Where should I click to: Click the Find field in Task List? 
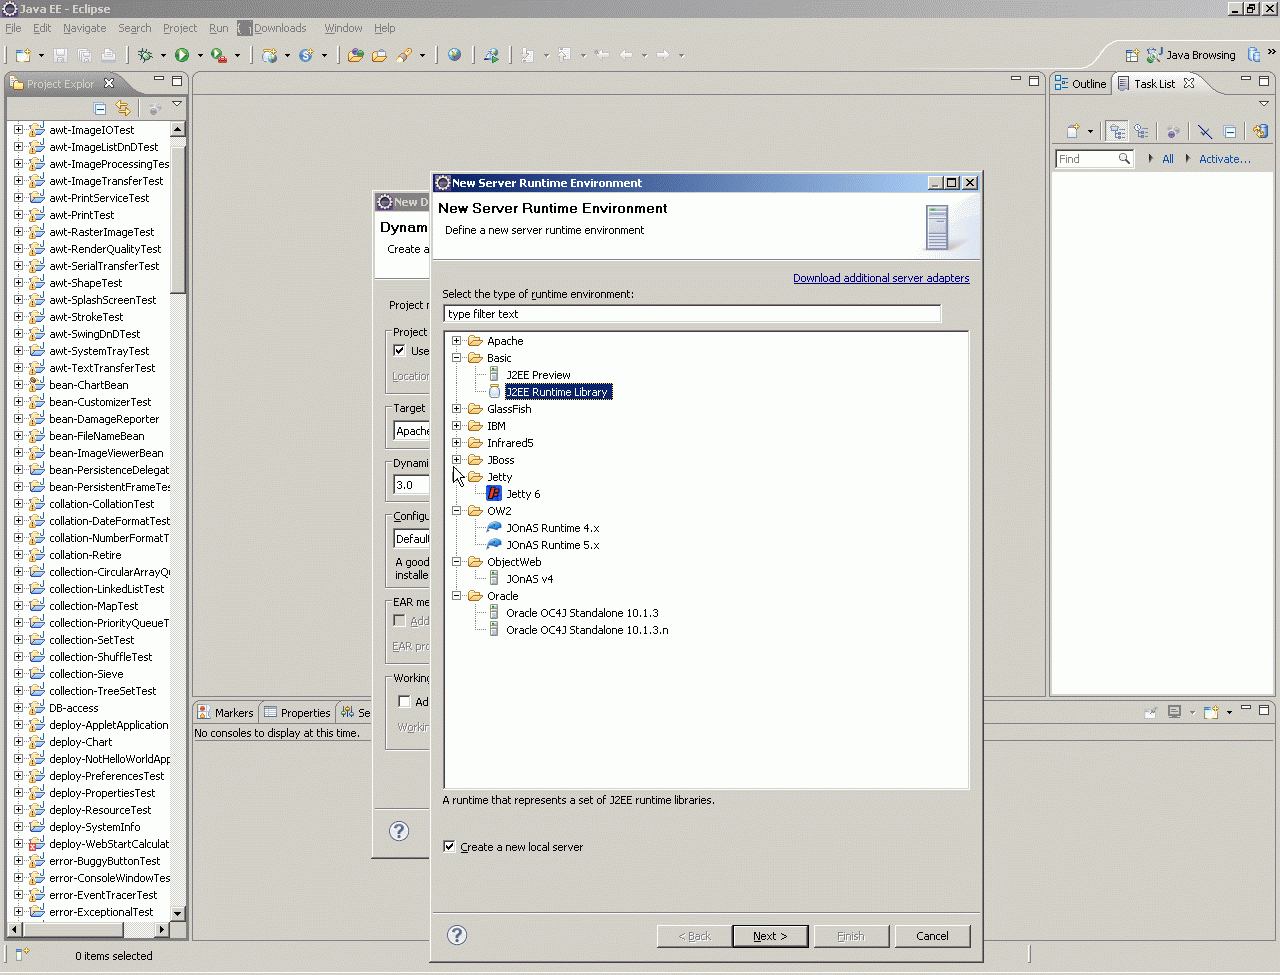click(x=1094, y=159)
